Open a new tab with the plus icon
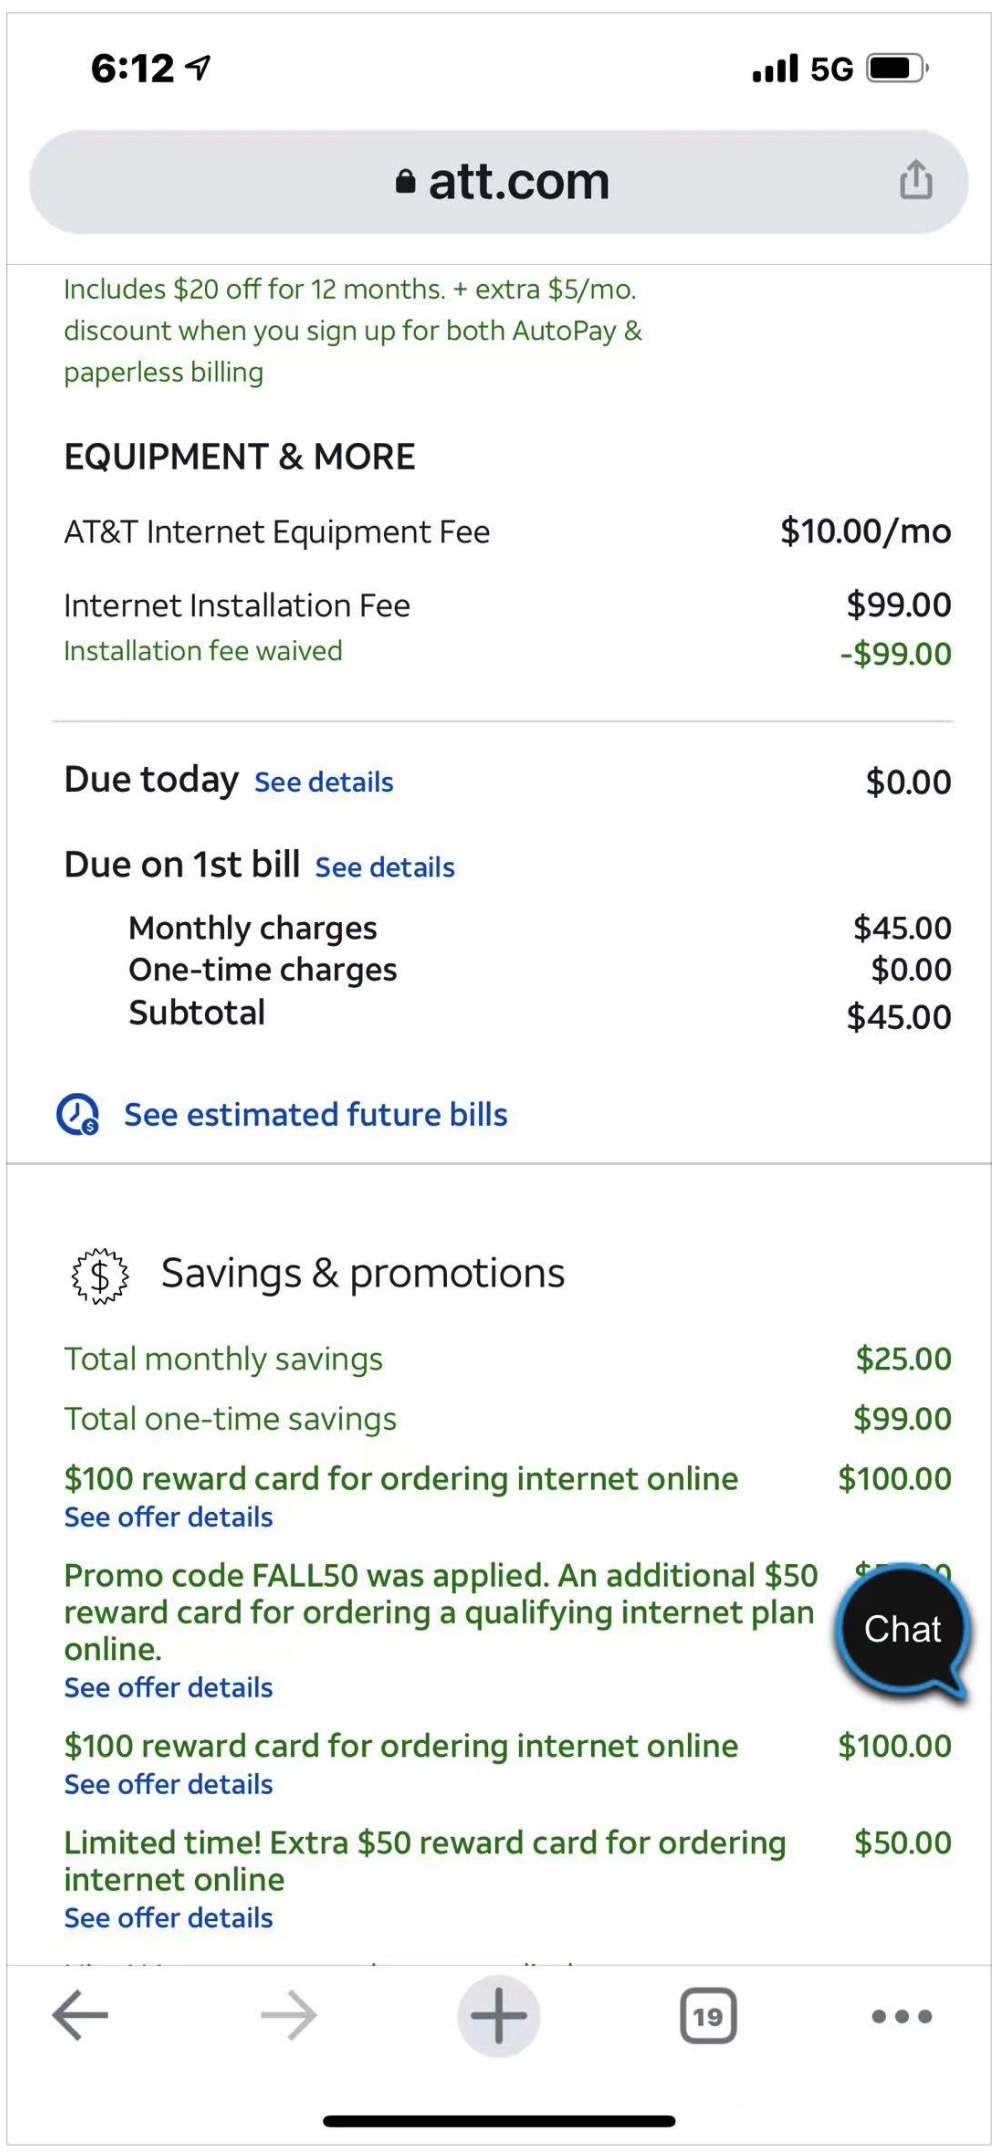Image resolution: width=1002 pixels, height=2154 pixels. click(x=498, y=2016)
